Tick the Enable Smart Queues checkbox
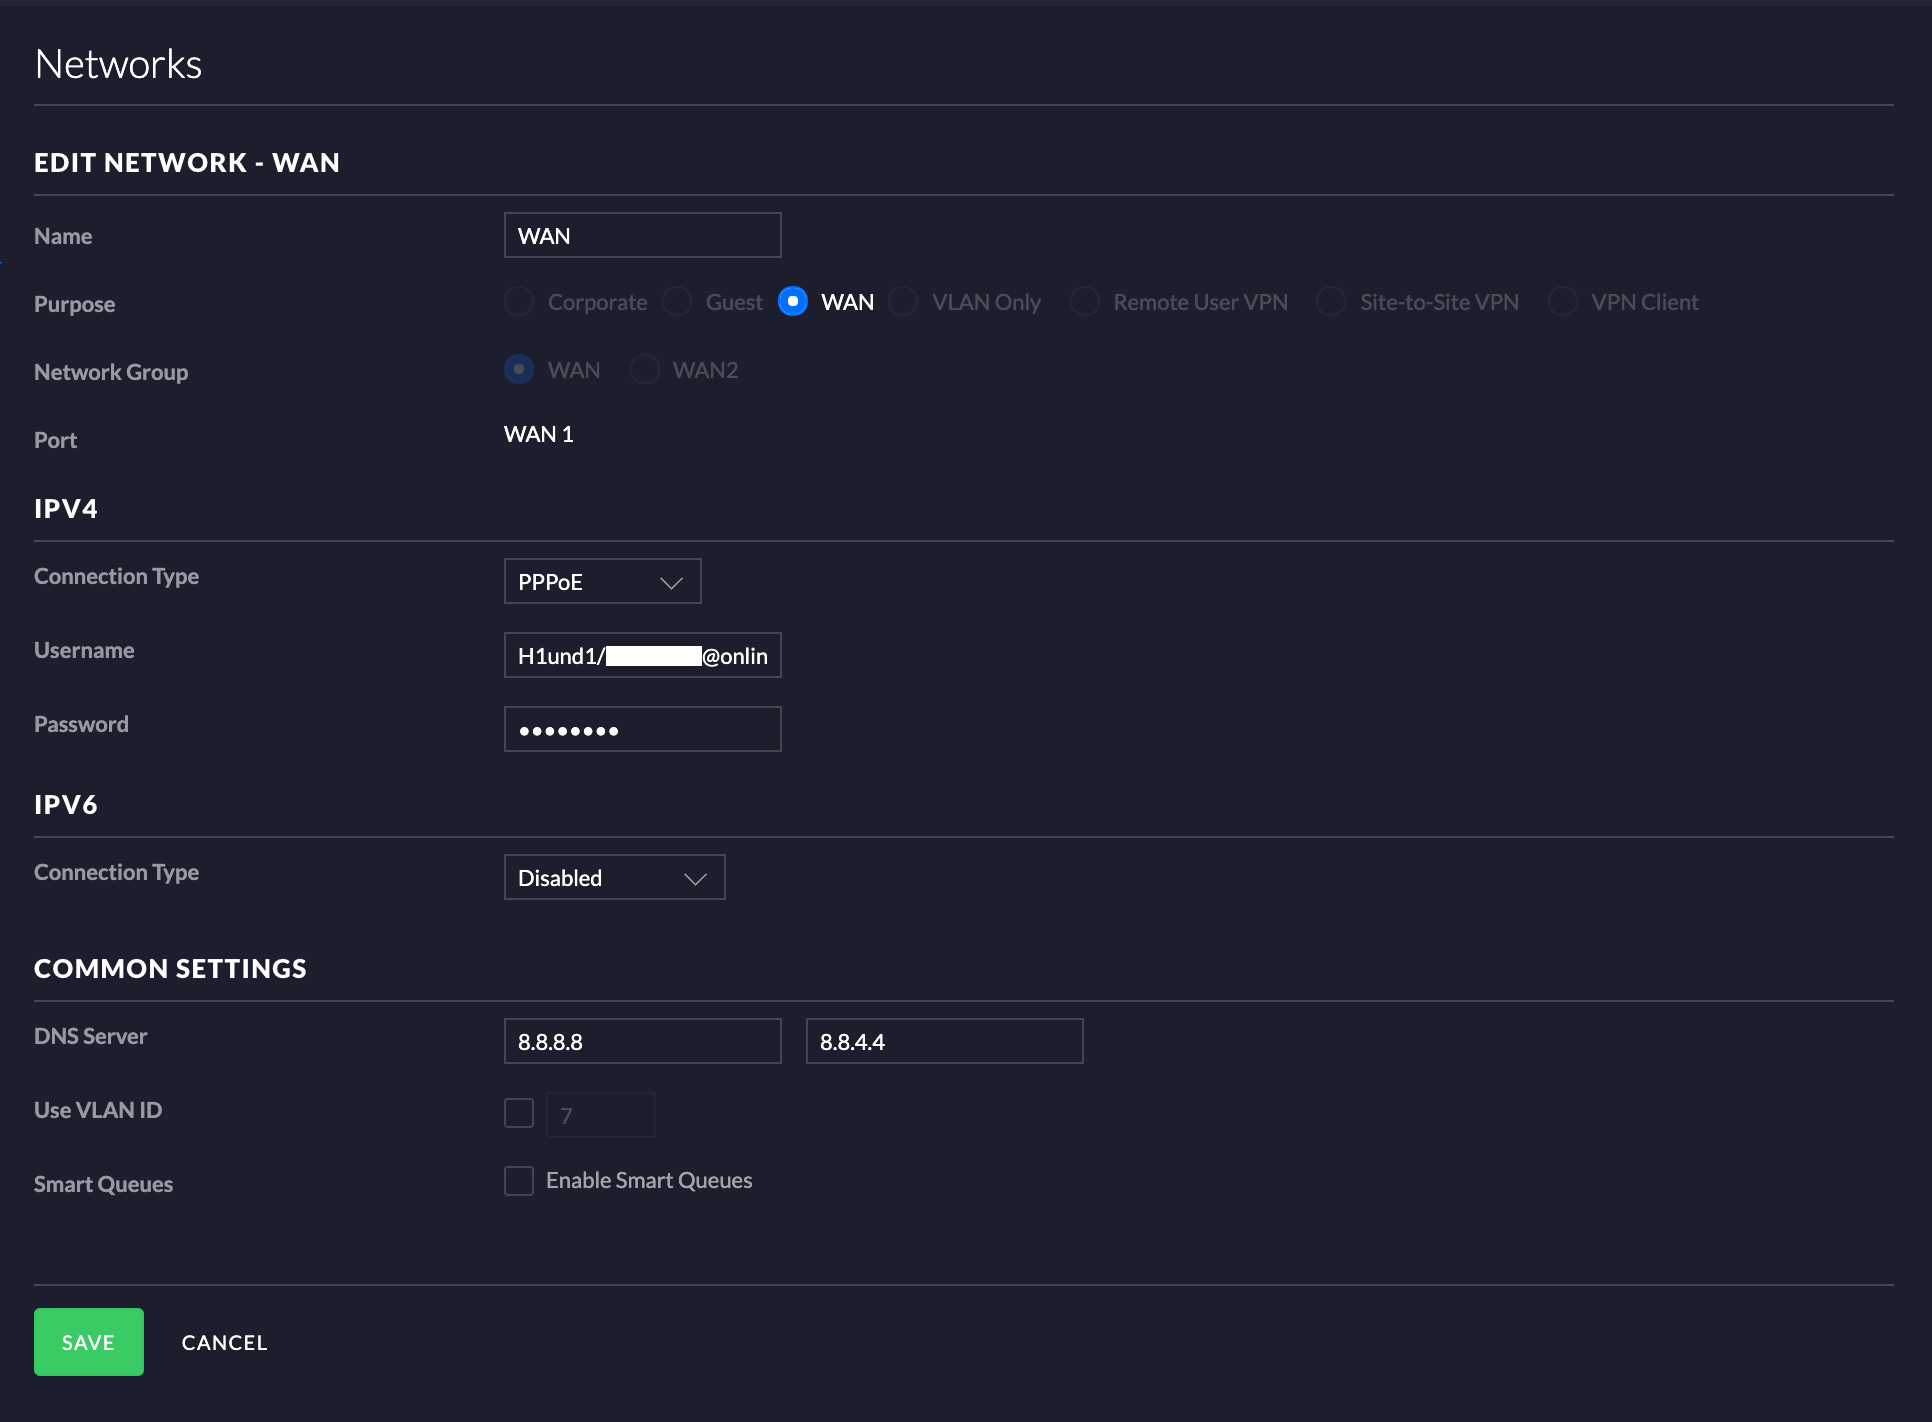1932x1422 pixels. [x=519, y=1181]
